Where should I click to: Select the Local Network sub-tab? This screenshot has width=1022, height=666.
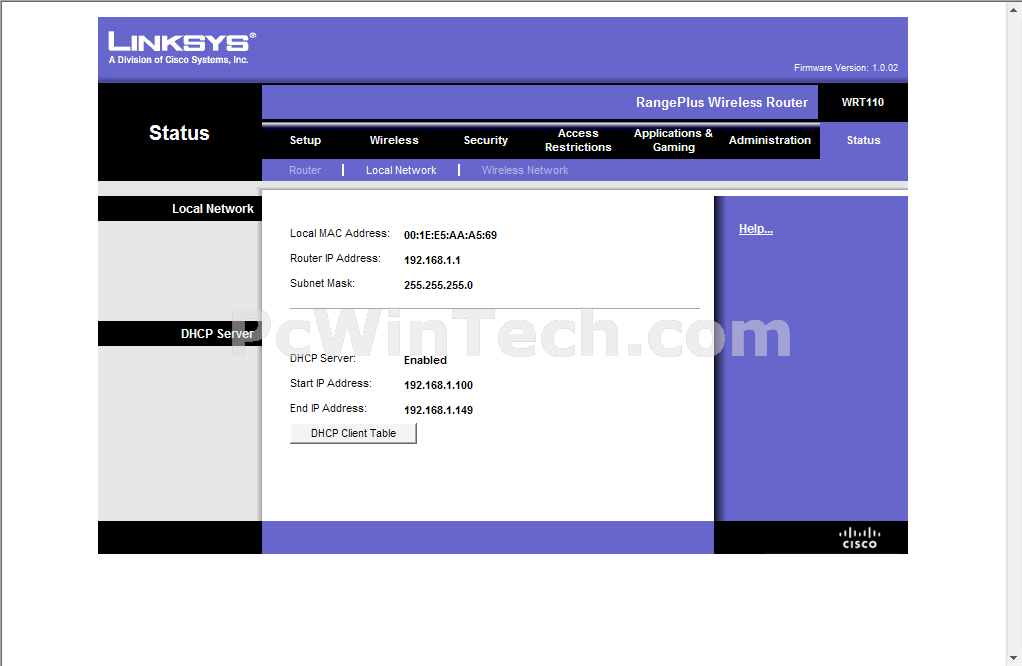[x=401, y=170]
